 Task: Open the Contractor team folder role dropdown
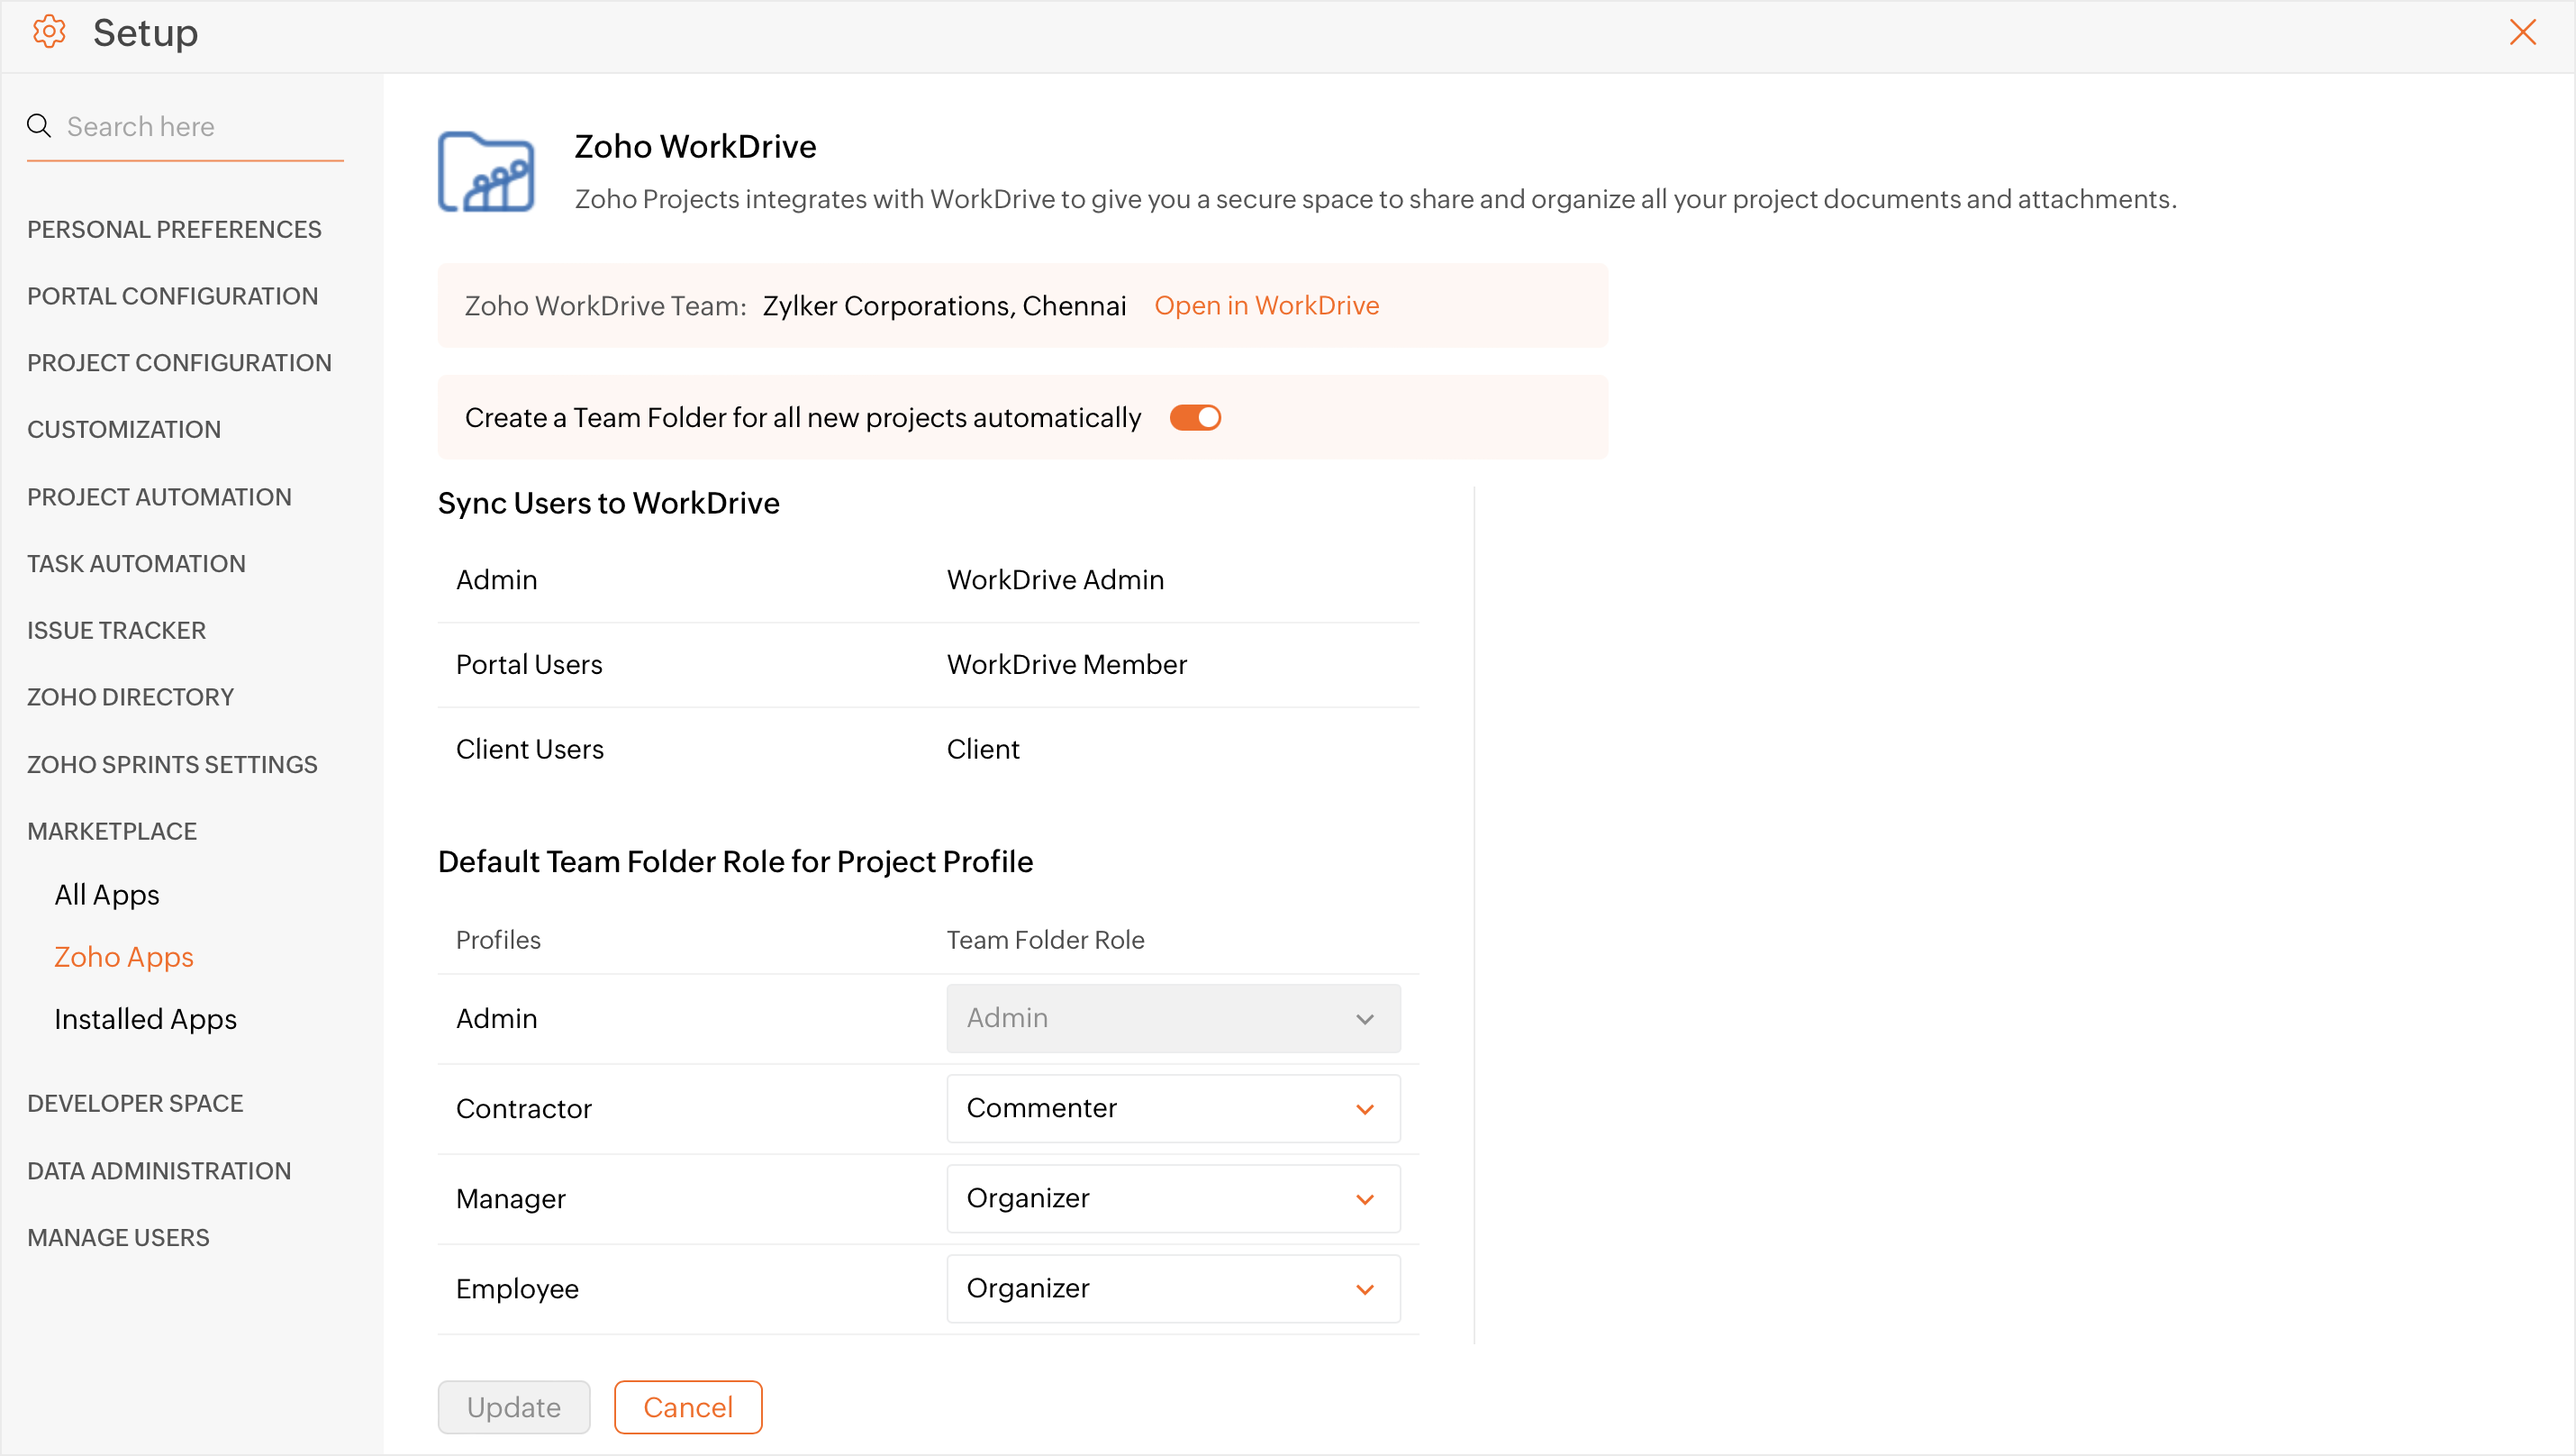tap(1172, 1108)
